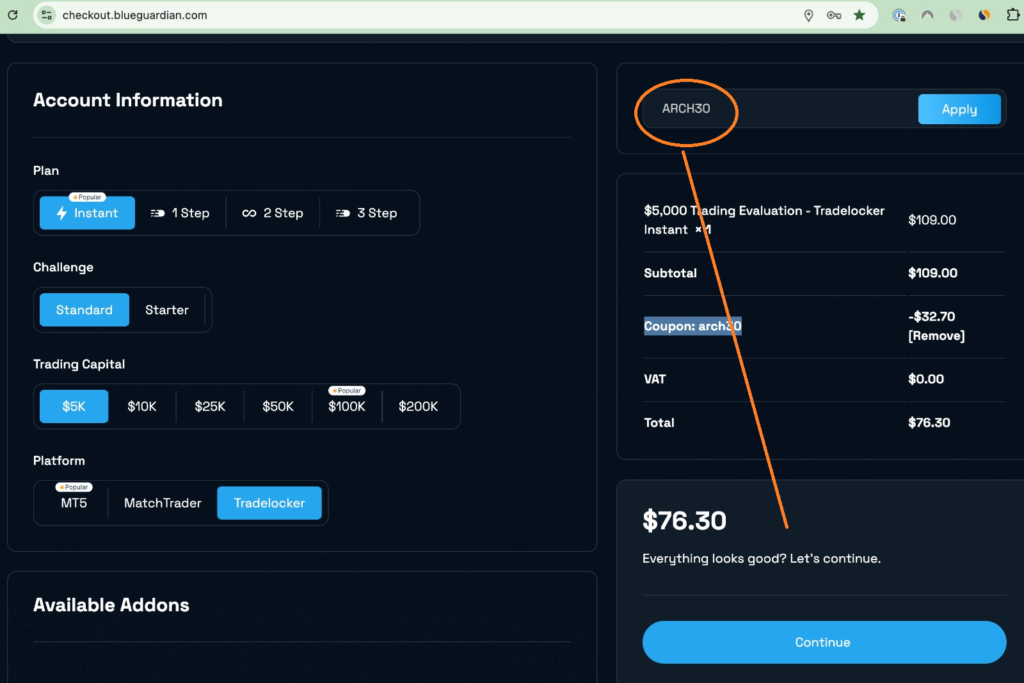Click the browser reload page icon
The height and width of the screenshot is (683, 1024).
click(x=12, y=15)
